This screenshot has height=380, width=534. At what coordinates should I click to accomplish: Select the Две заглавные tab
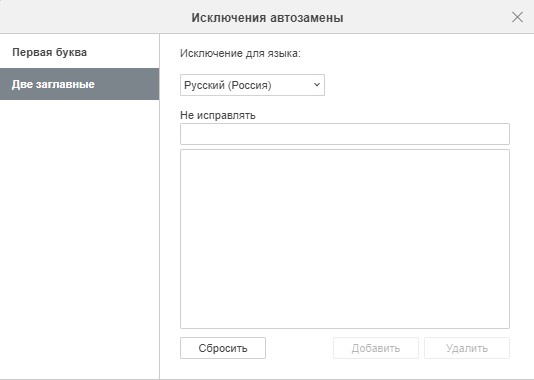pyautogui.click(x=79, y=84)
